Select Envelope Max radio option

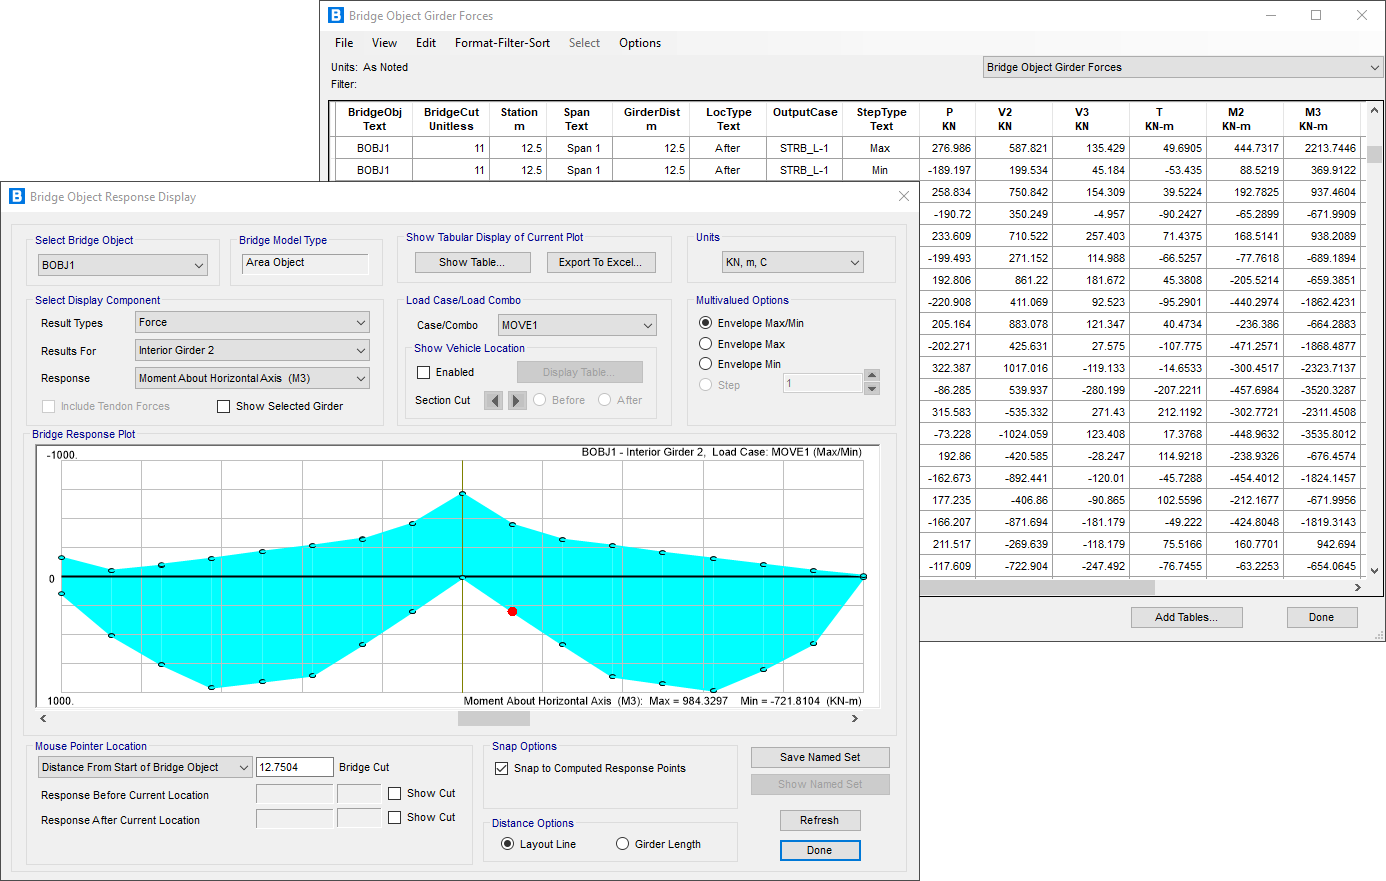706,344
